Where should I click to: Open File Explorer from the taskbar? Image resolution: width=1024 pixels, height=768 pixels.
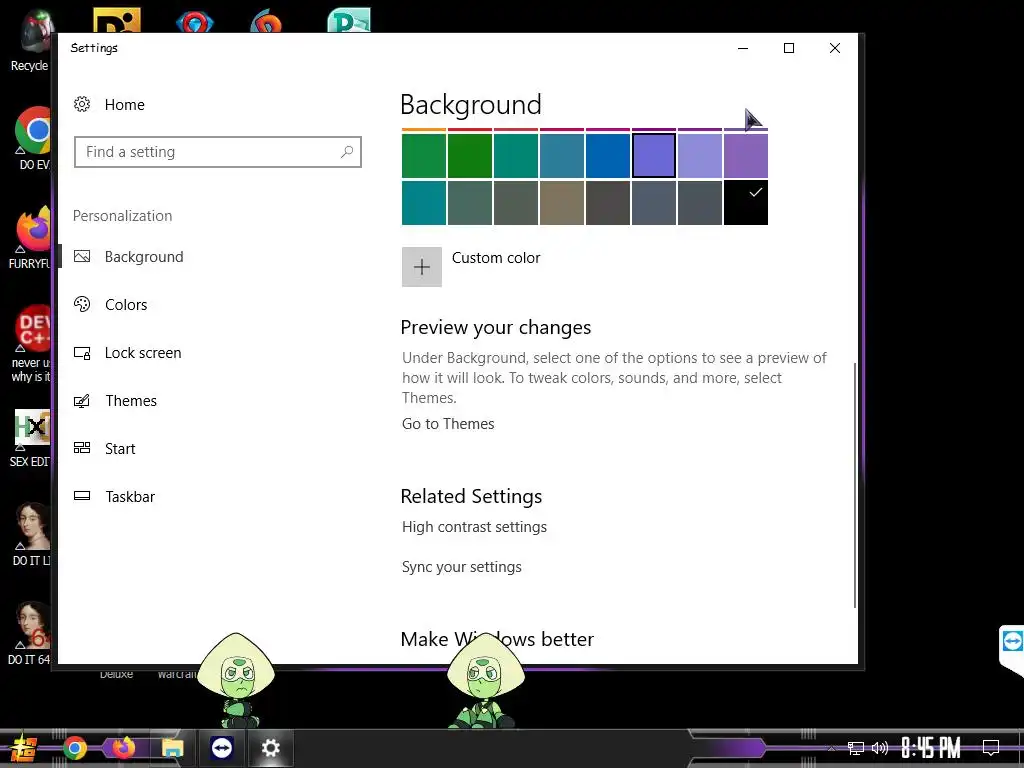(172, 748)
